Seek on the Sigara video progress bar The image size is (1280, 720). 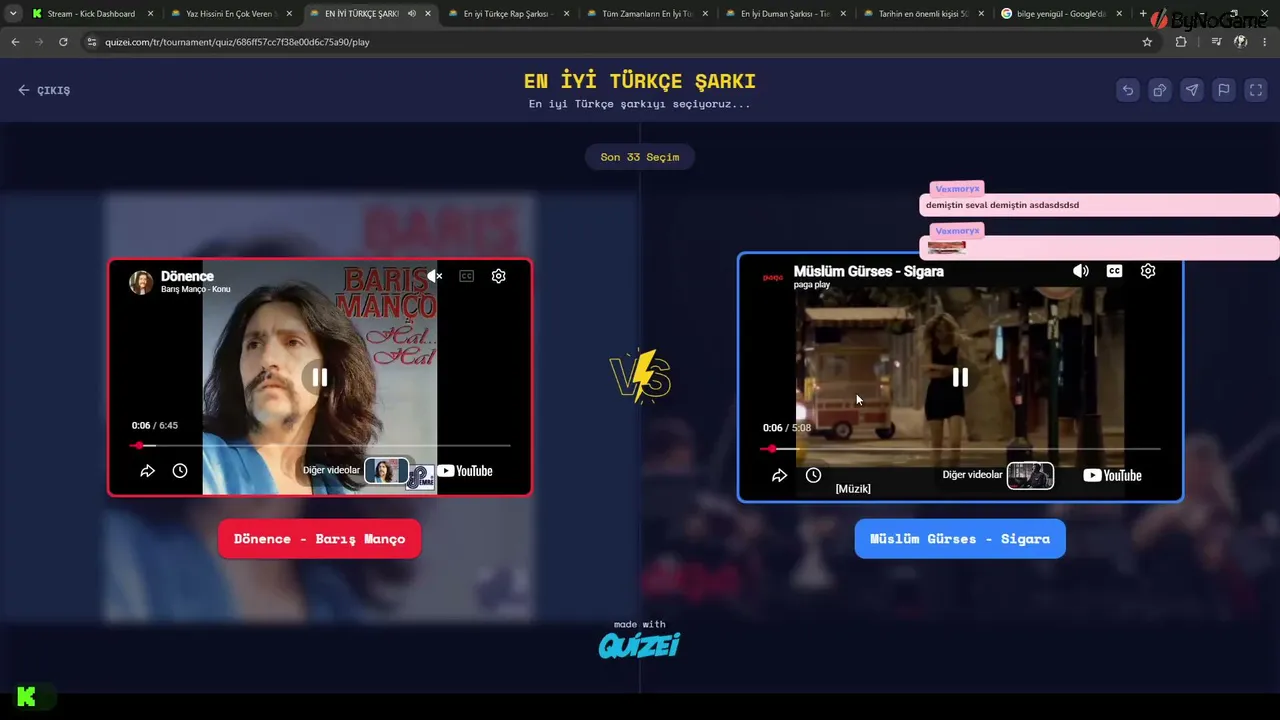961,449
